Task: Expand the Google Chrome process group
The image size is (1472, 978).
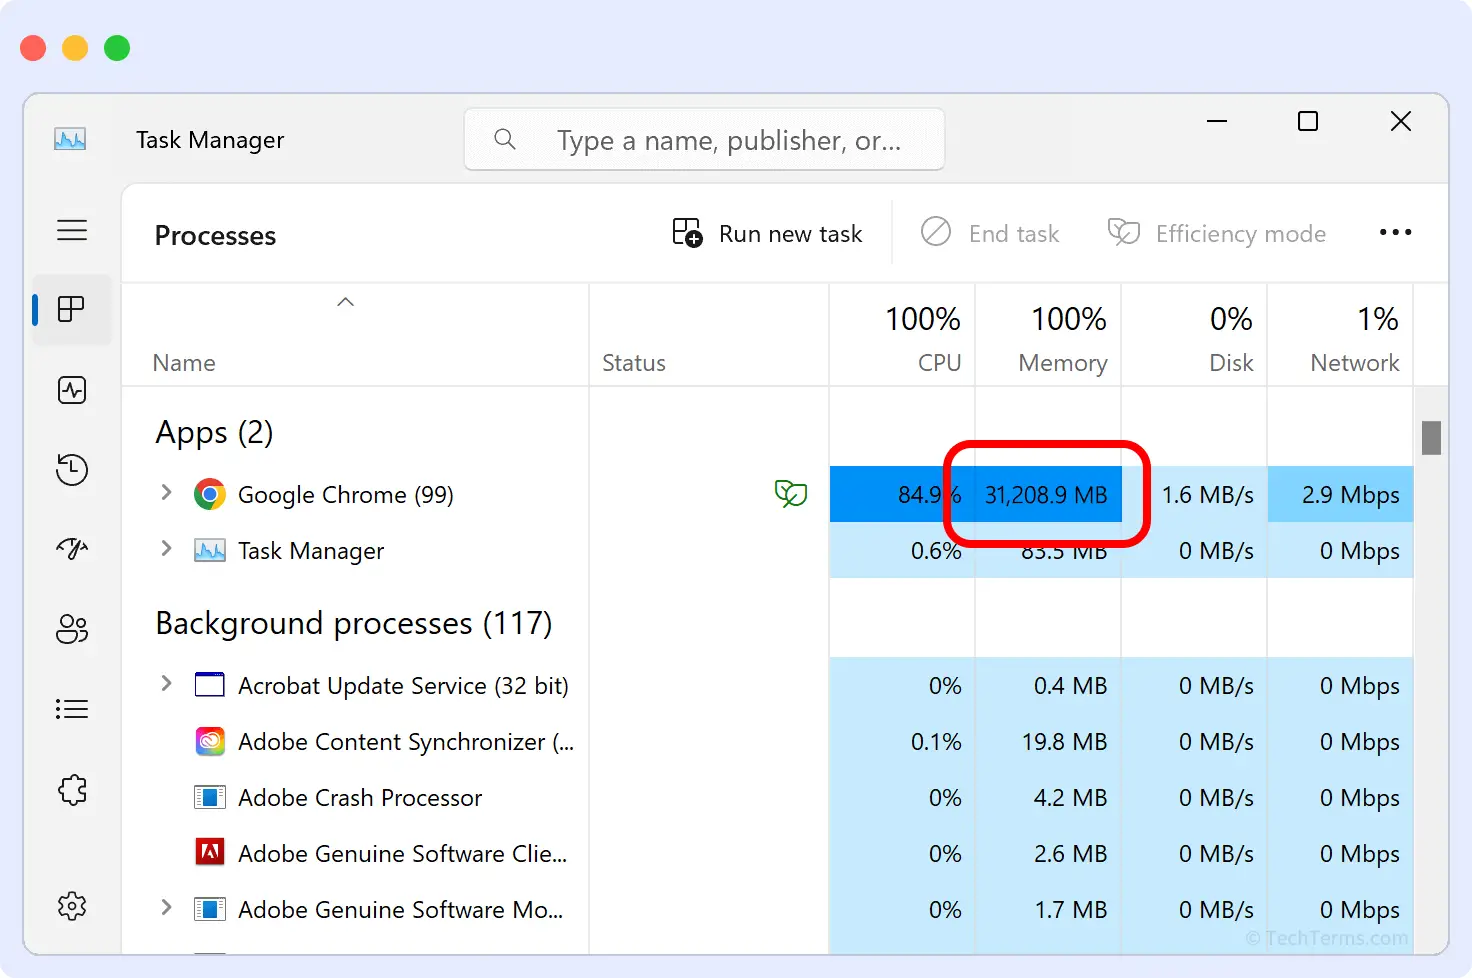Action: pyautogui.click(x=165, y=493)
